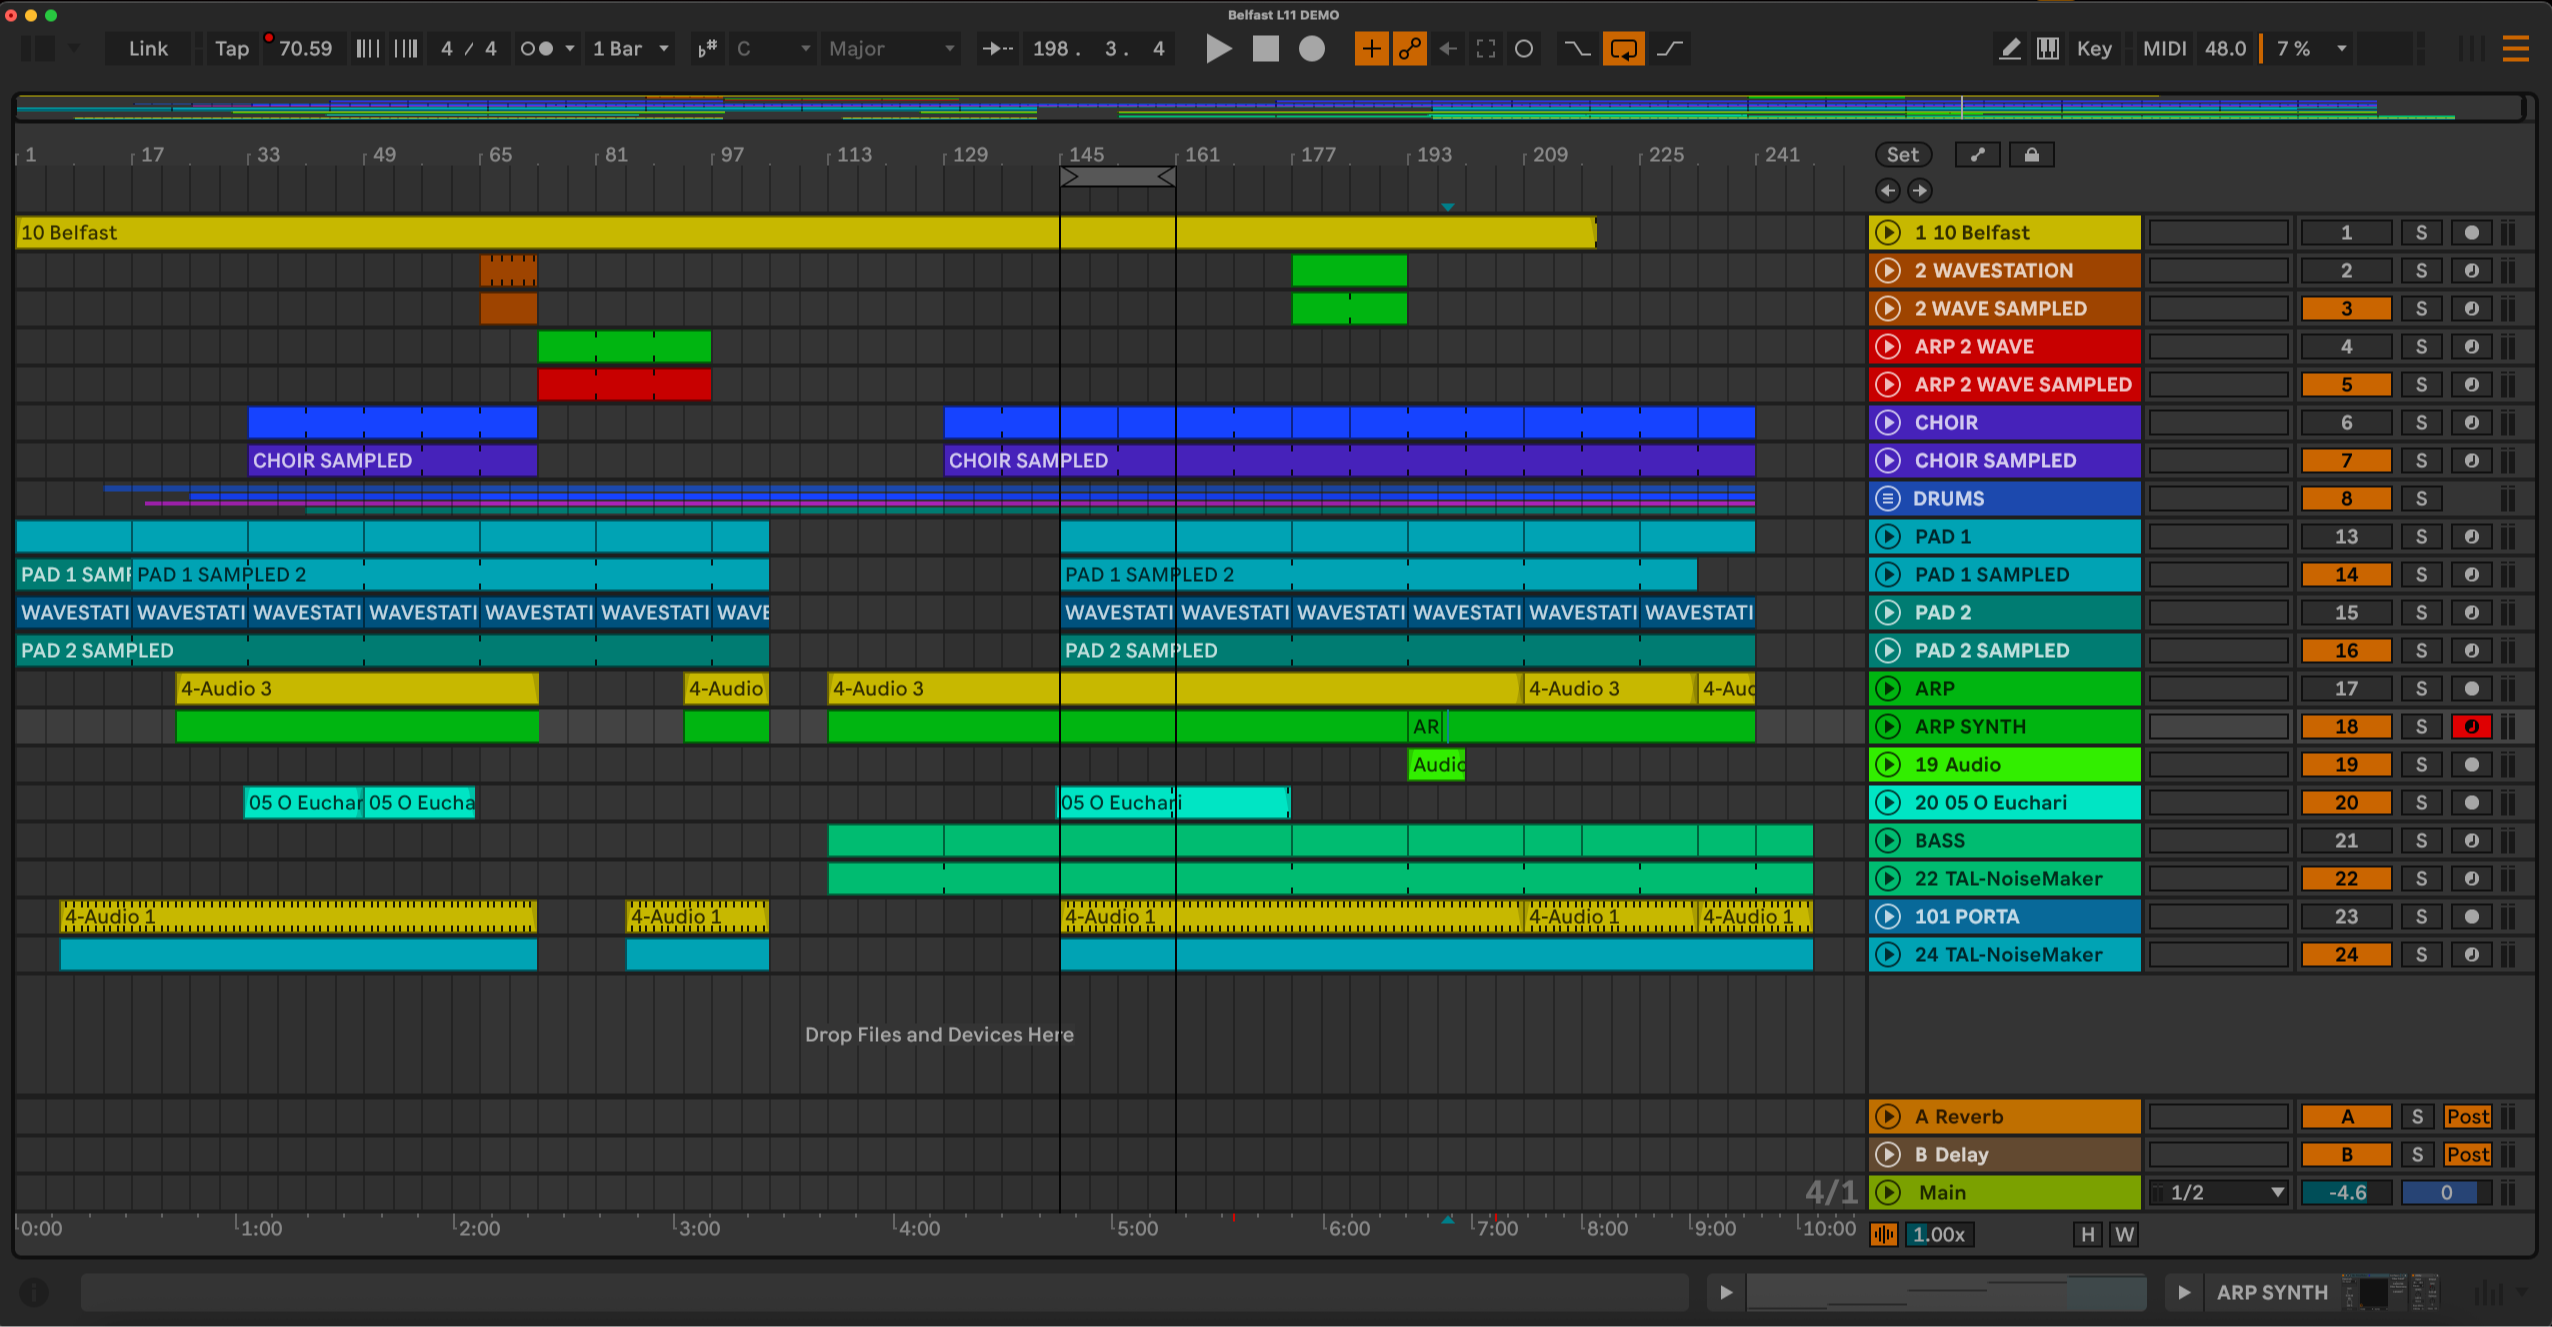Solo the CHOIR track
The width and height of the screenshot is (2552, 1327).
point(2421,423)
